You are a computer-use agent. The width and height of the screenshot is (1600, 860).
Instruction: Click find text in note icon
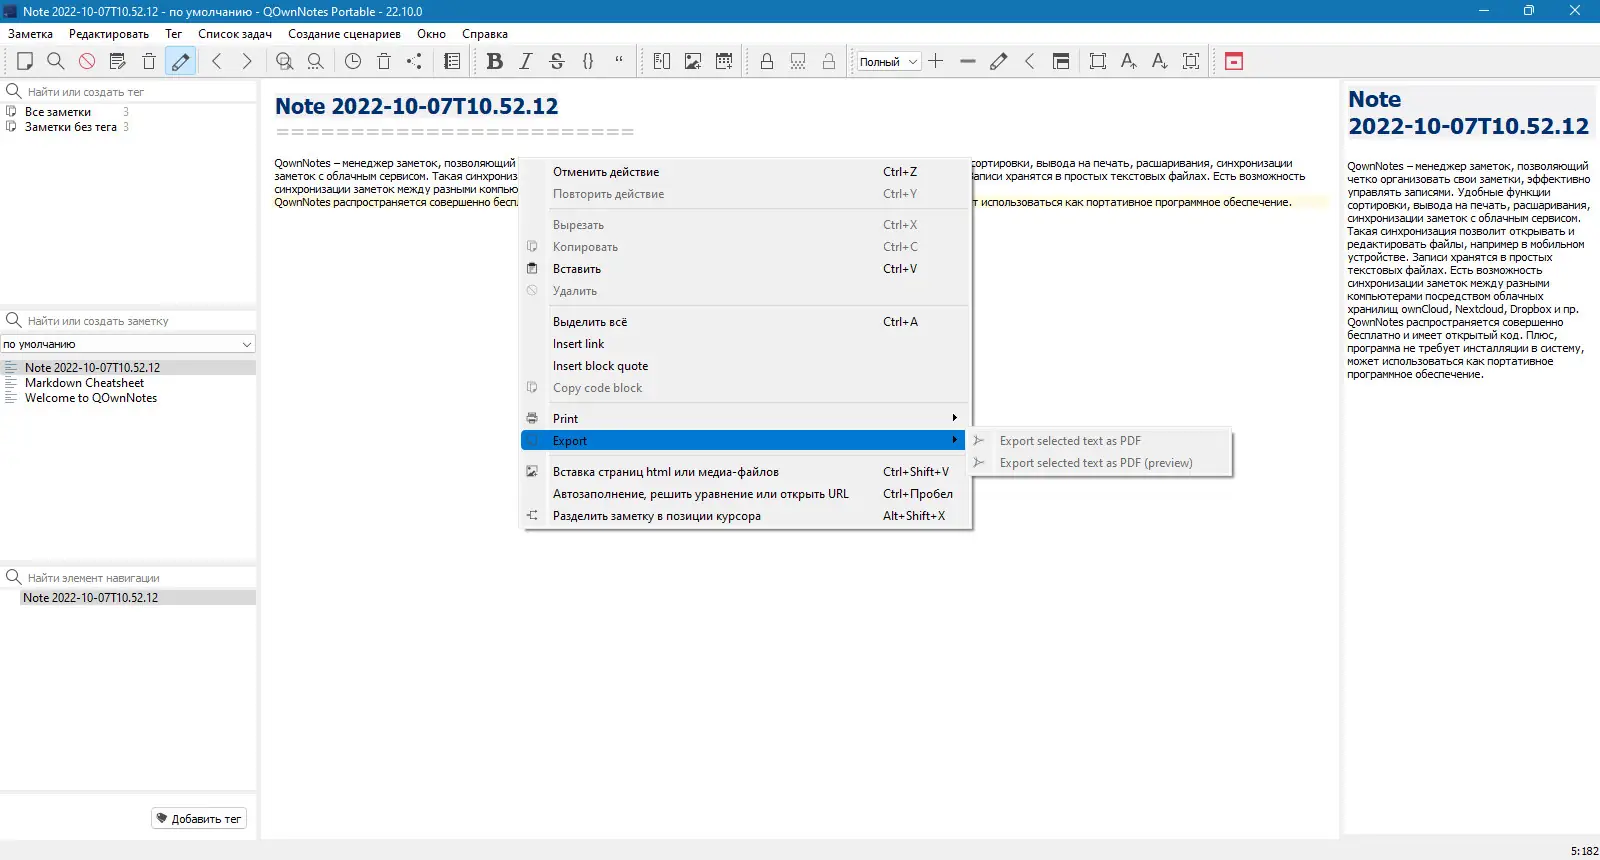pyautogui.click(x=285, y=61)
